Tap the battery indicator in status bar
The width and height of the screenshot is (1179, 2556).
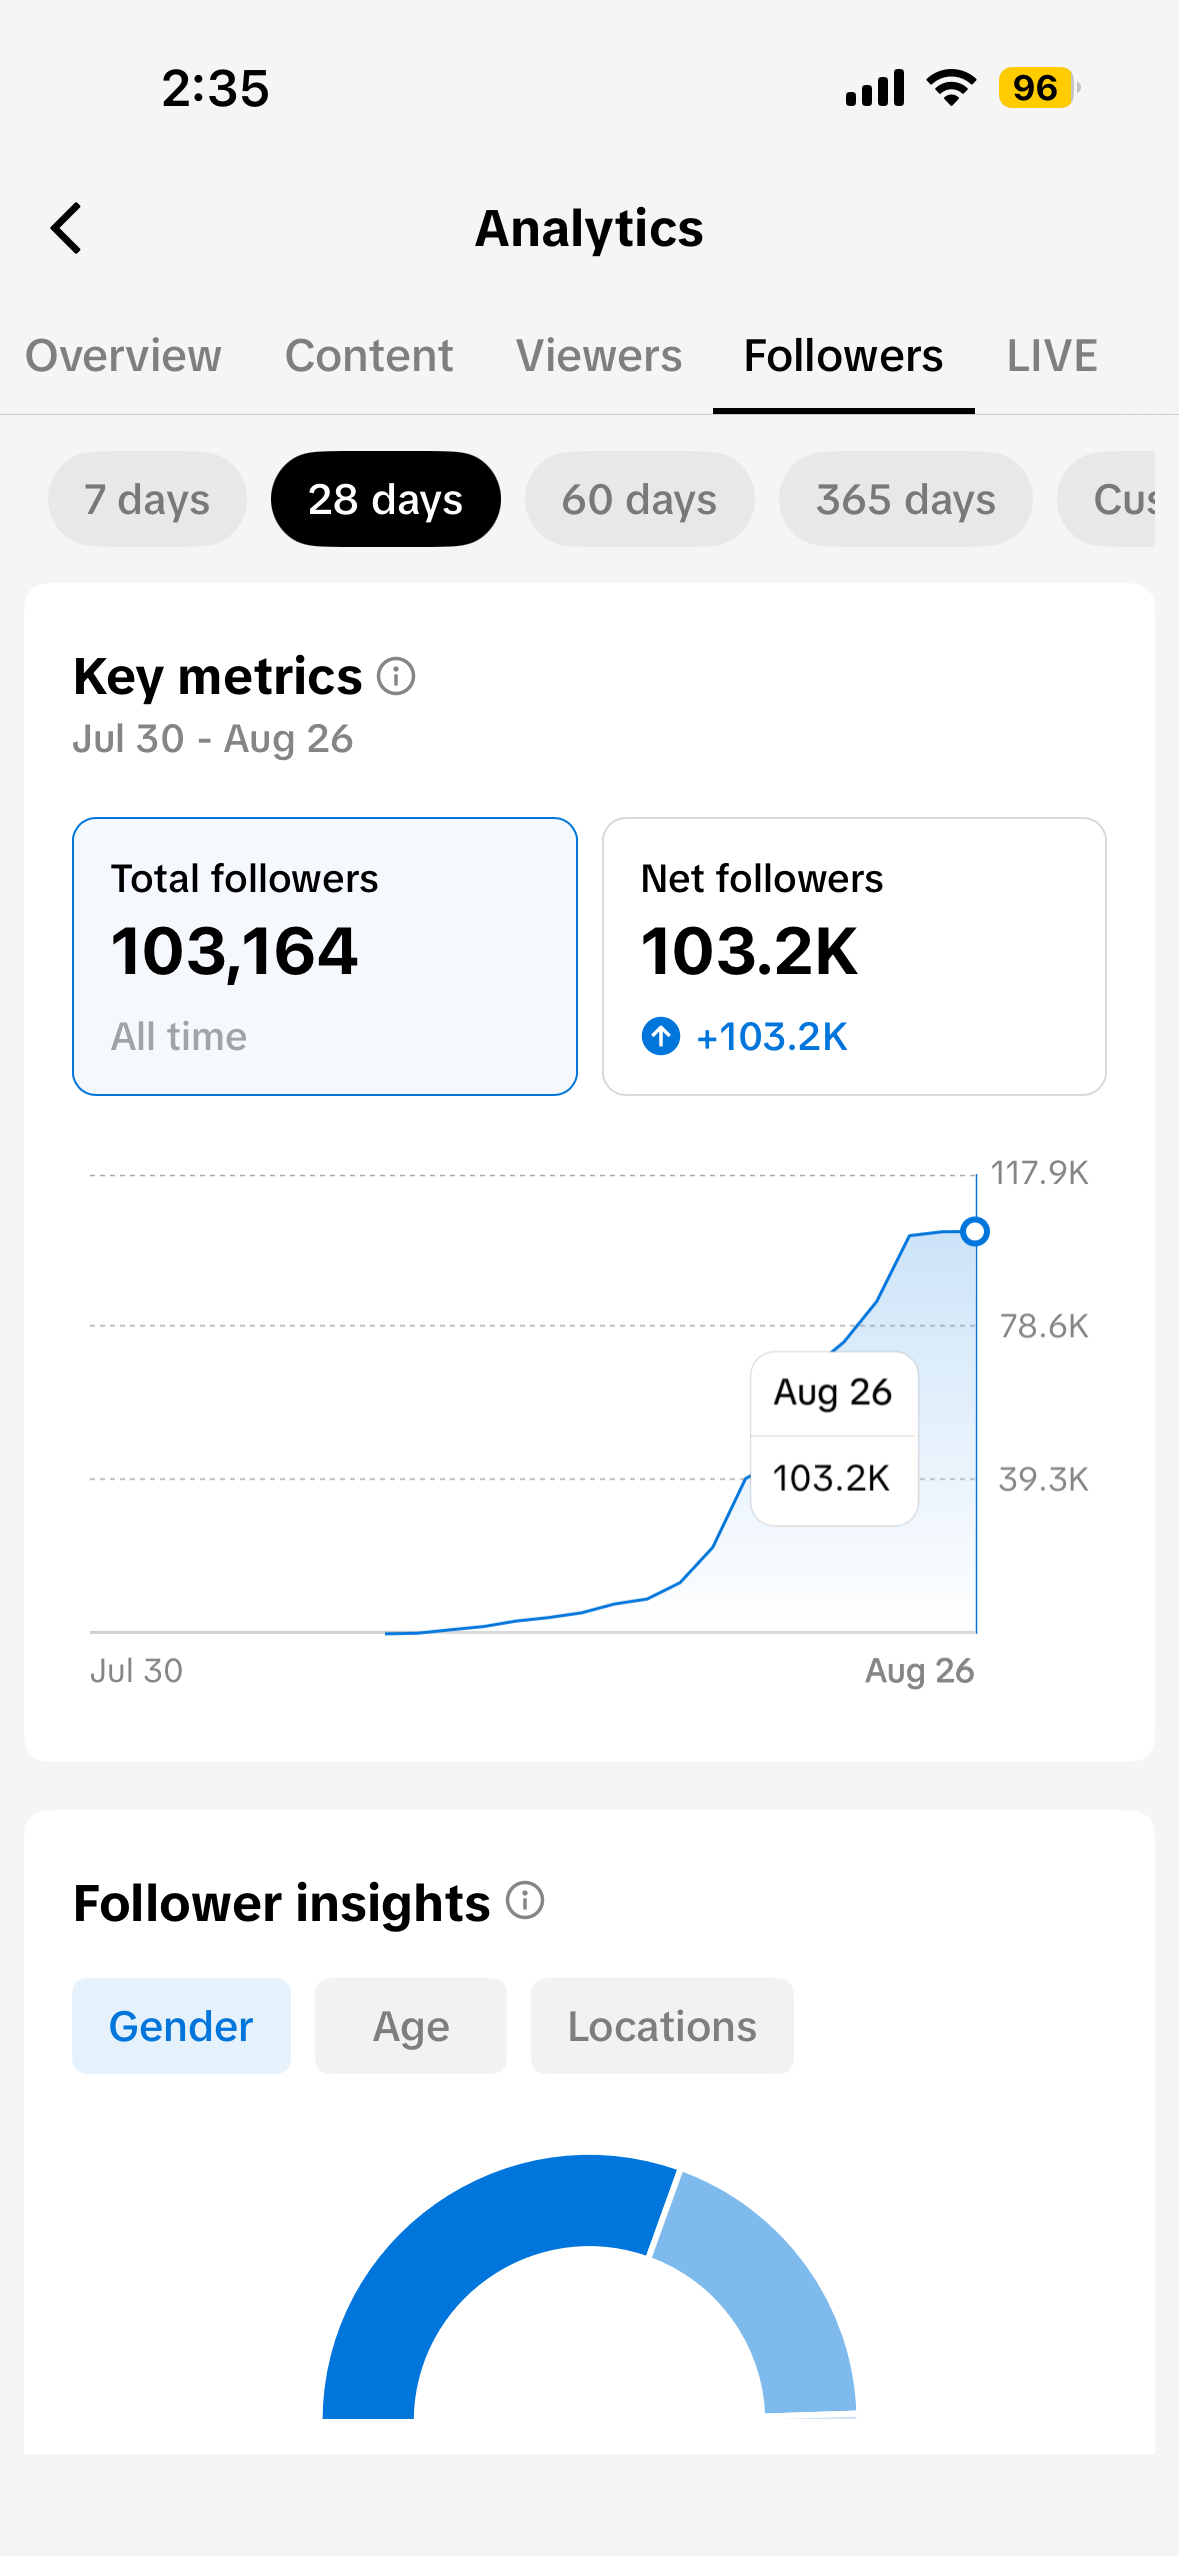(x=1039, y=88)
